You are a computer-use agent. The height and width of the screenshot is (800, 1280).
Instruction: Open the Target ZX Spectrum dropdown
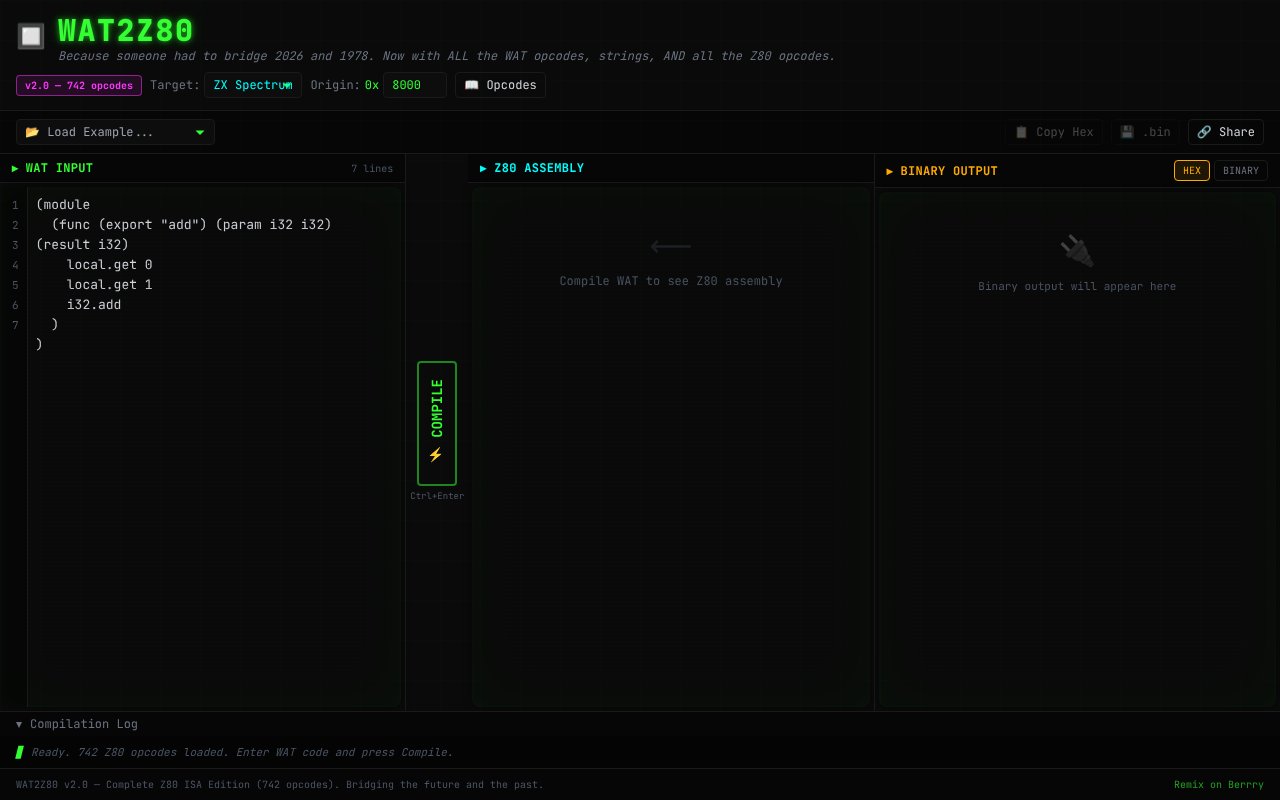pyautogui.click(x=253, y=85)
